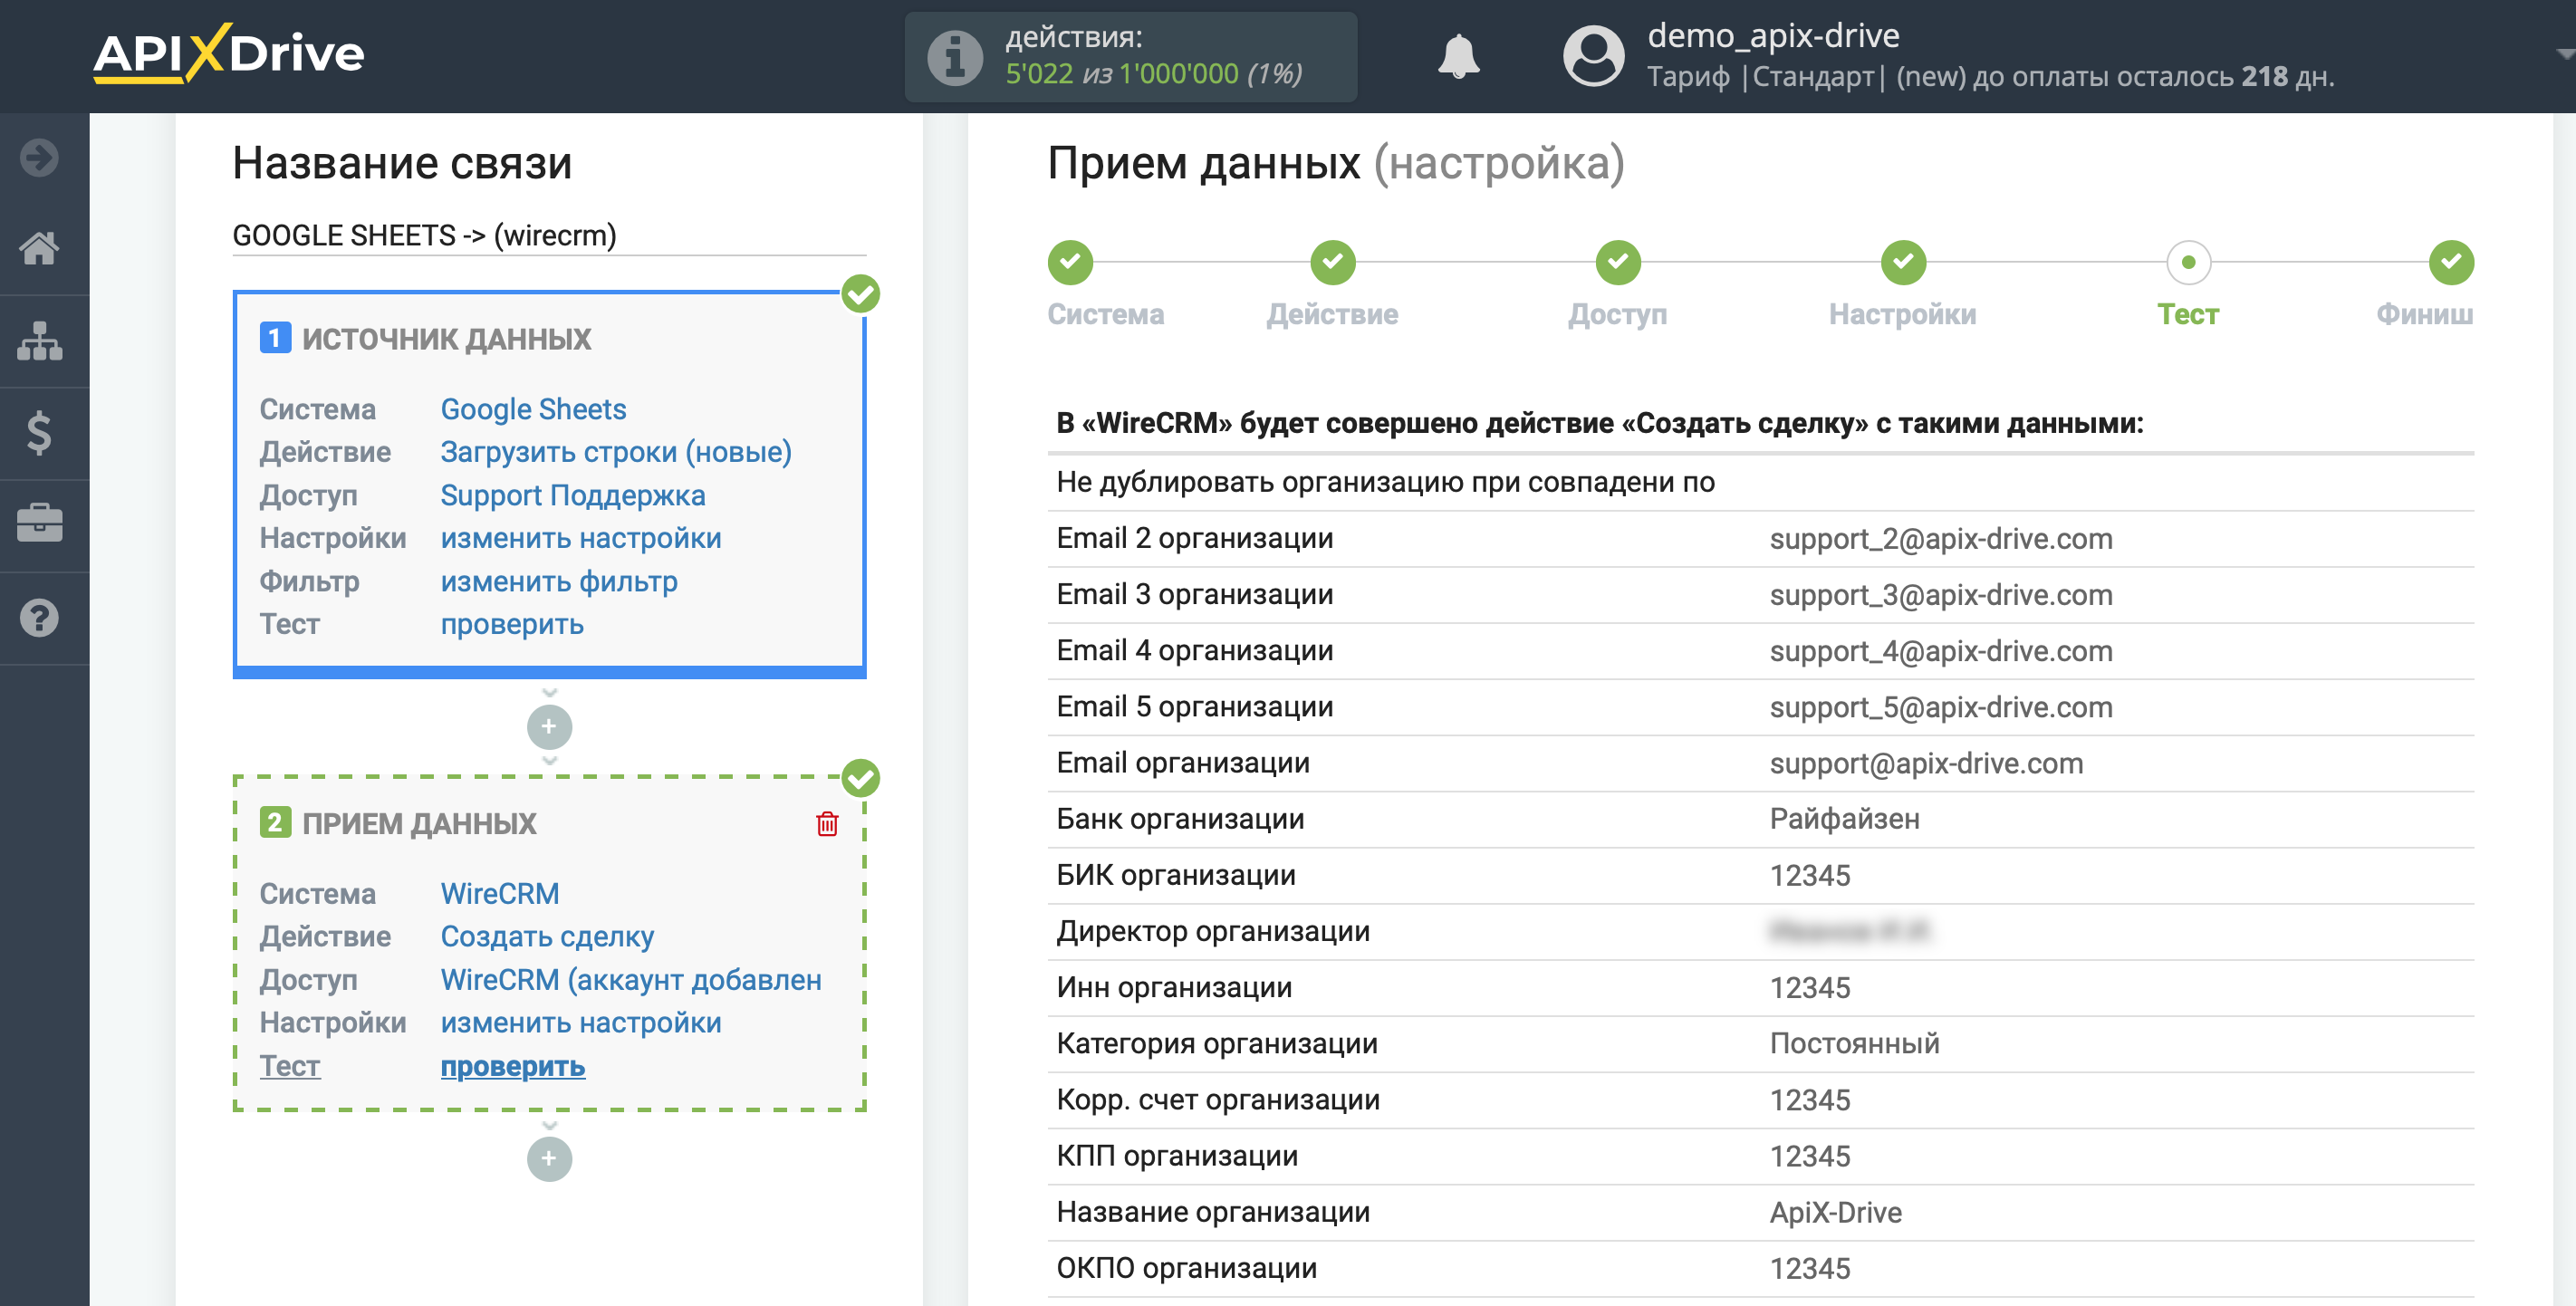Screen dimensions: 2576x1306
Task: Go to the Настройки step circle
Action: pos(1903,262)
